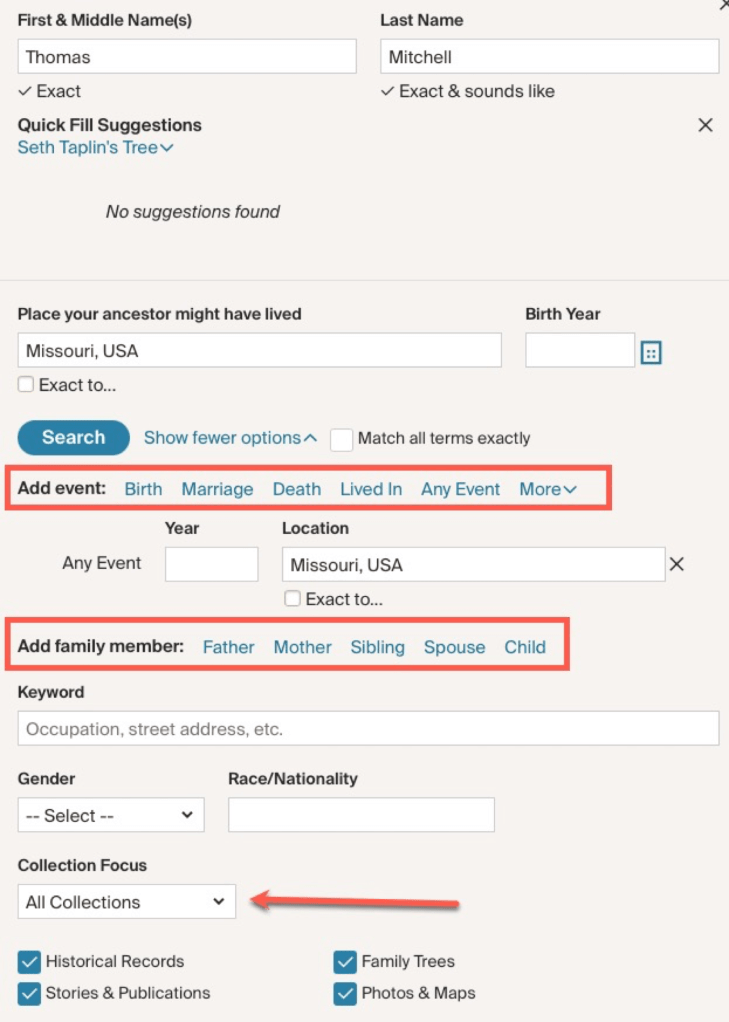Collapse with Show fewer options
The width and height of the screenshot is (729, 1022).
pyautogui.click(x=230, y=438)
